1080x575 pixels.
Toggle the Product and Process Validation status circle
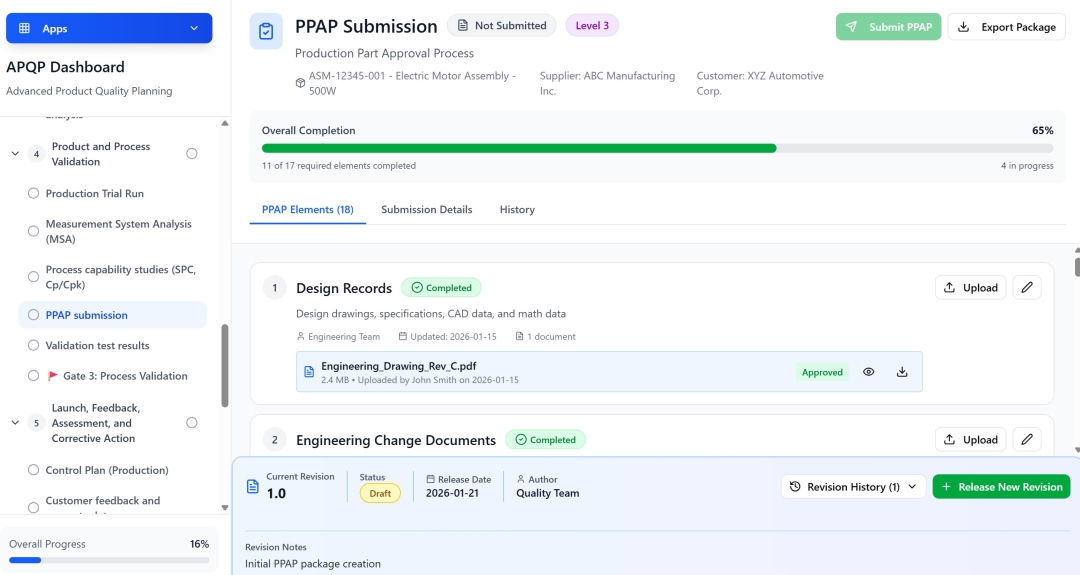(x=191, y=154)
